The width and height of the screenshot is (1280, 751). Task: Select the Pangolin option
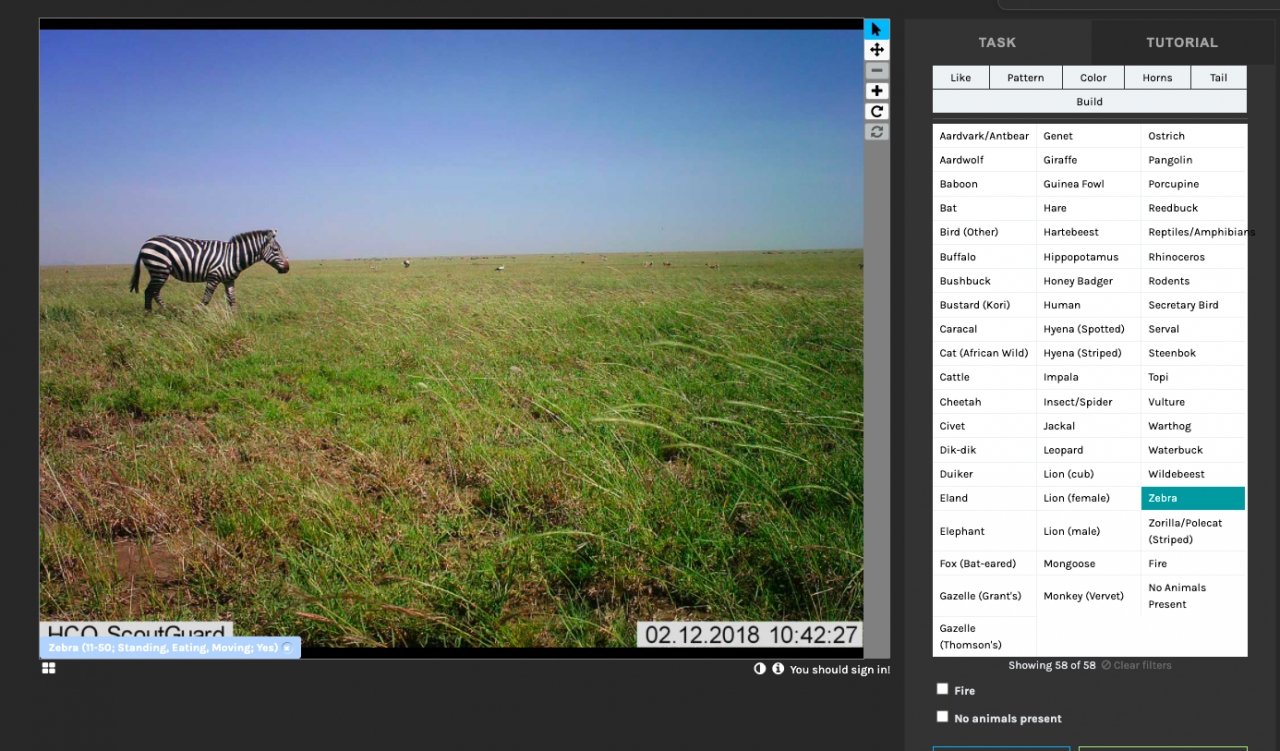[x=1193, y=160]
